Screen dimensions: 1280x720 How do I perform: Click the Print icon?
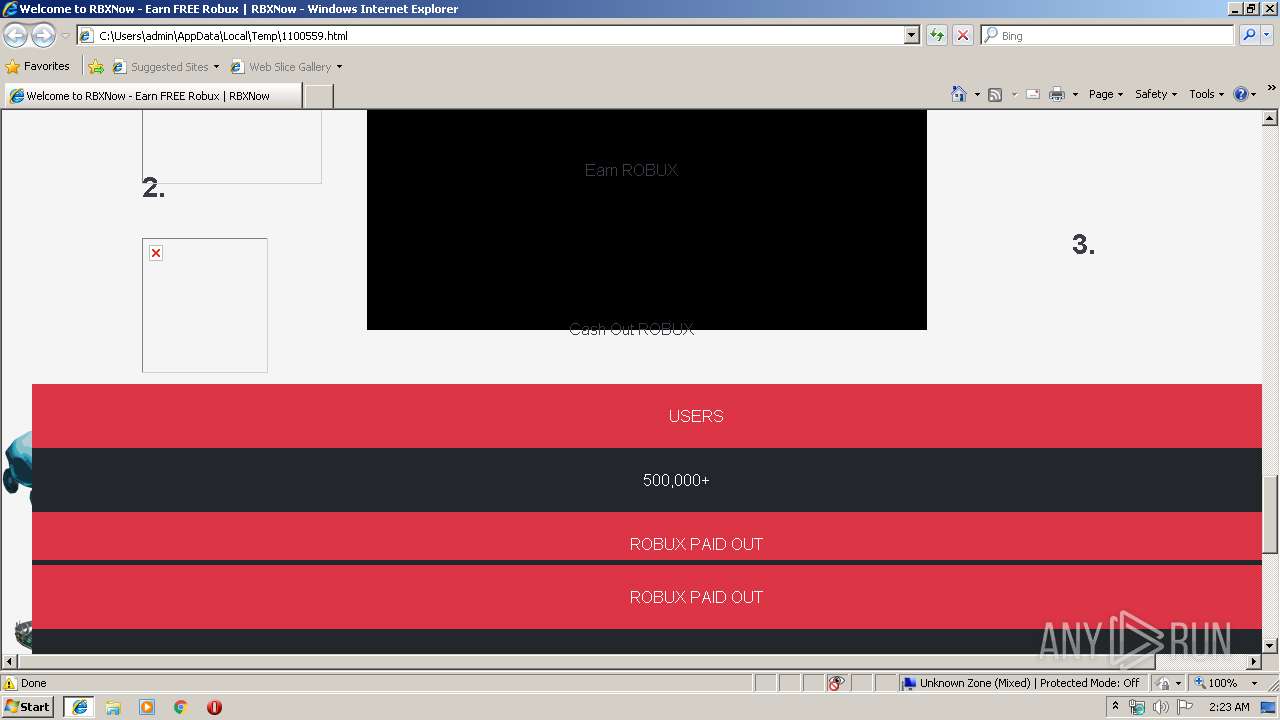[x=1057, y=94]
